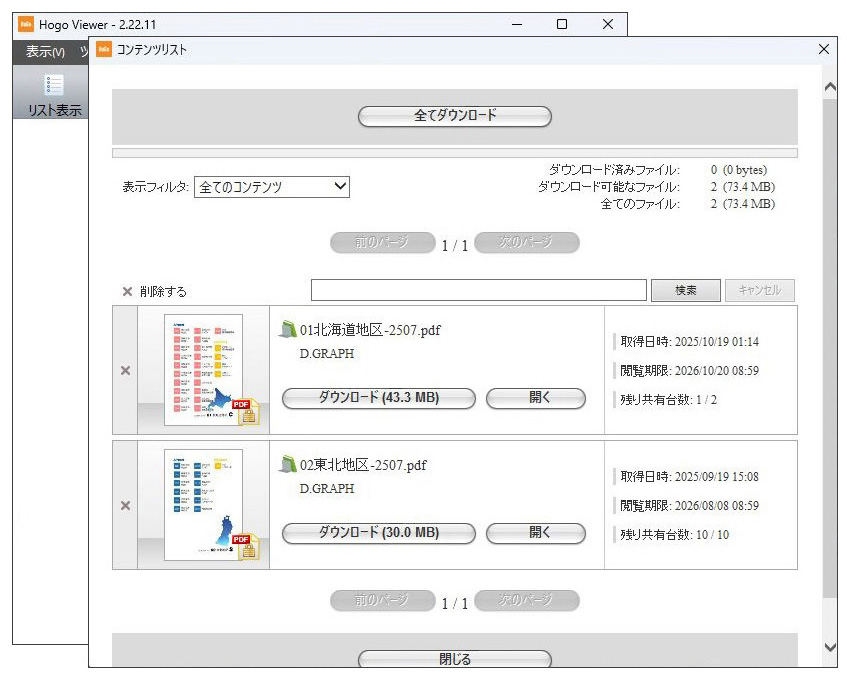Image resolution: width=847 pixels, height=679 pixels.
Task: Click the リスト表示 list view icon
Action: tap(54, 86)
